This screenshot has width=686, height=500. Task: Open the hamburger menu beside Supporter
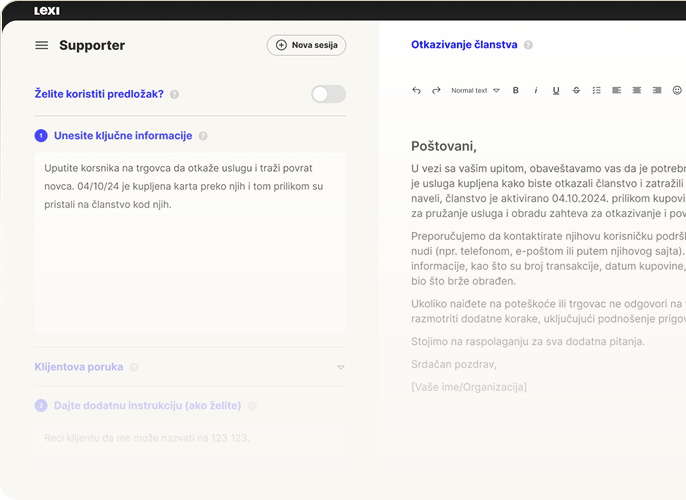point(41,45)
